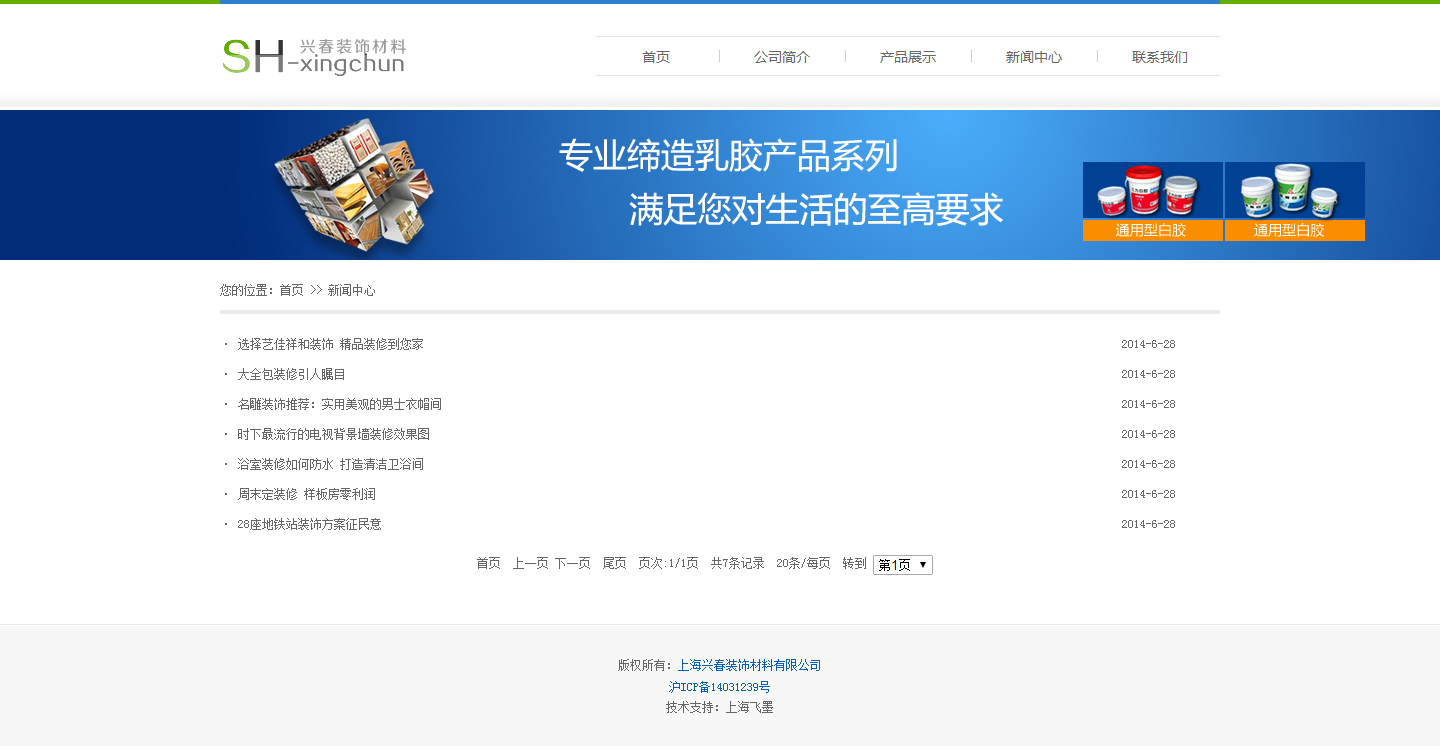Expand the 第1页 page selector dropdown

point(902,565)
